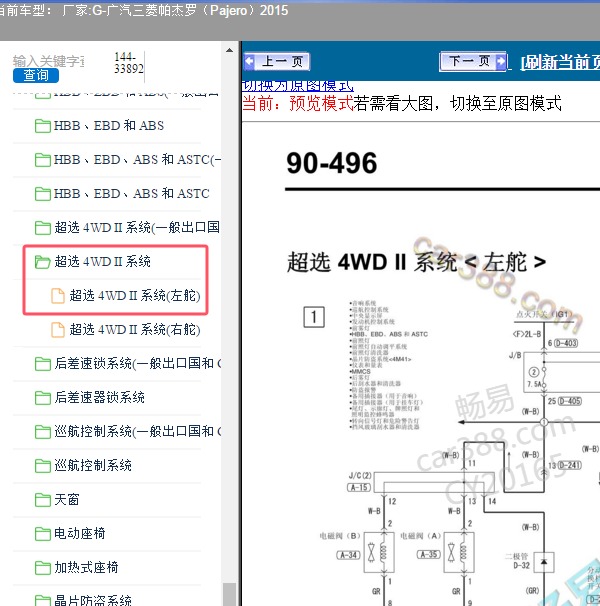
Task: Click the left arrow icon on 上一页
Action: pos(249,61)
